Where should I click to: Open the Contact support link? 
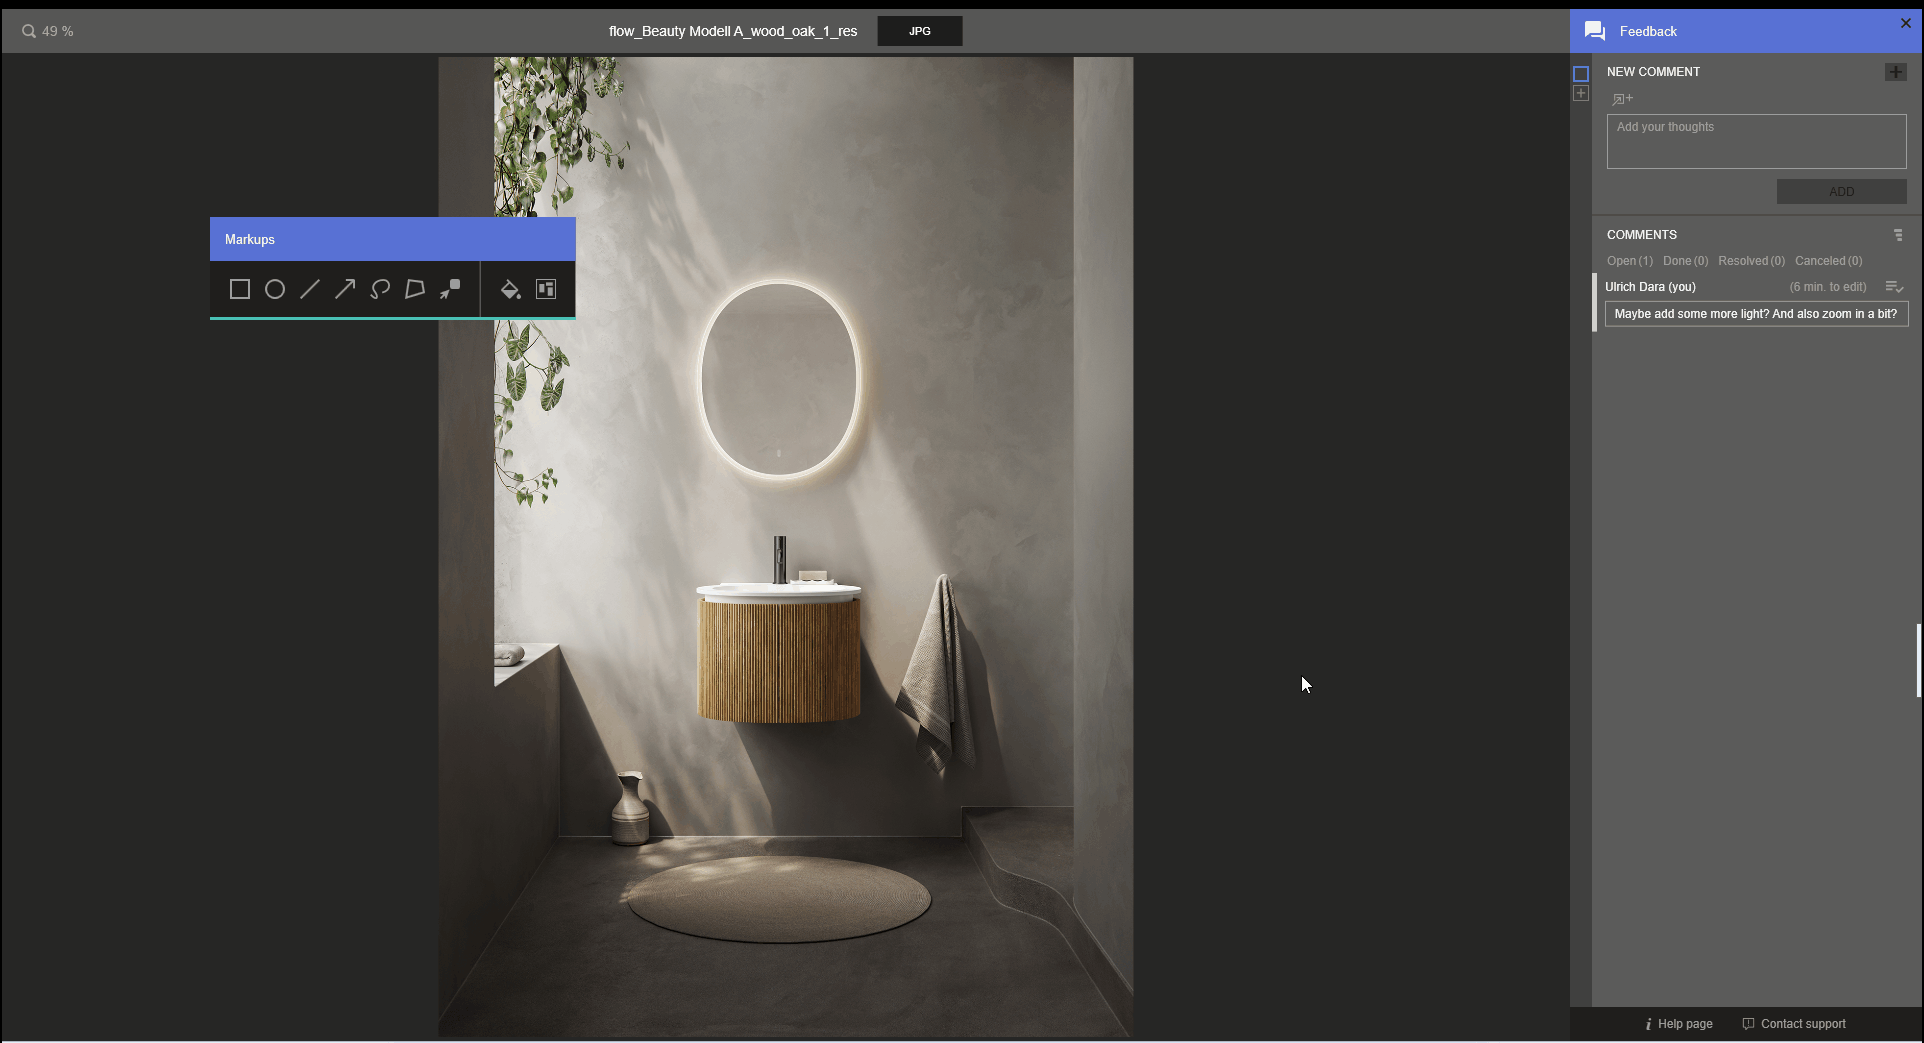pos(1803,1024)
